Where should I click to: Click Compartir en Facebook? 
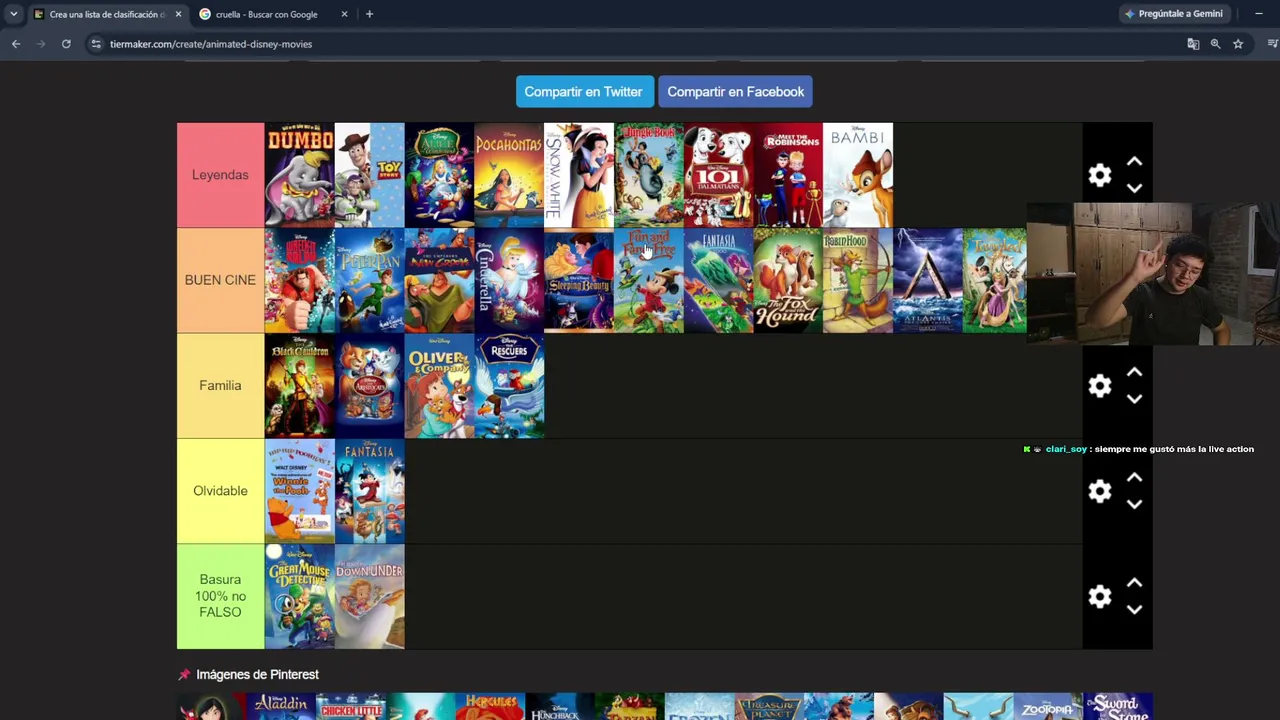click(735, 92)
